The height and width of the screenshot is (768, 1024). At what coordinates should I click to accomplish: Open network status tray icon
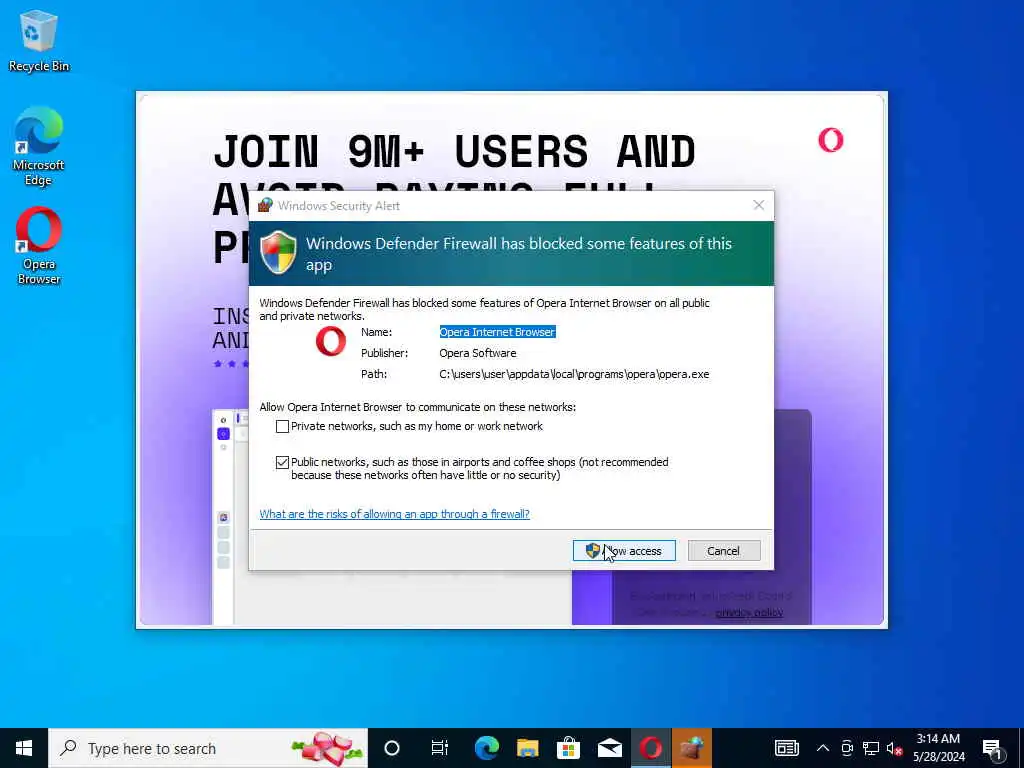click(871, 748)
